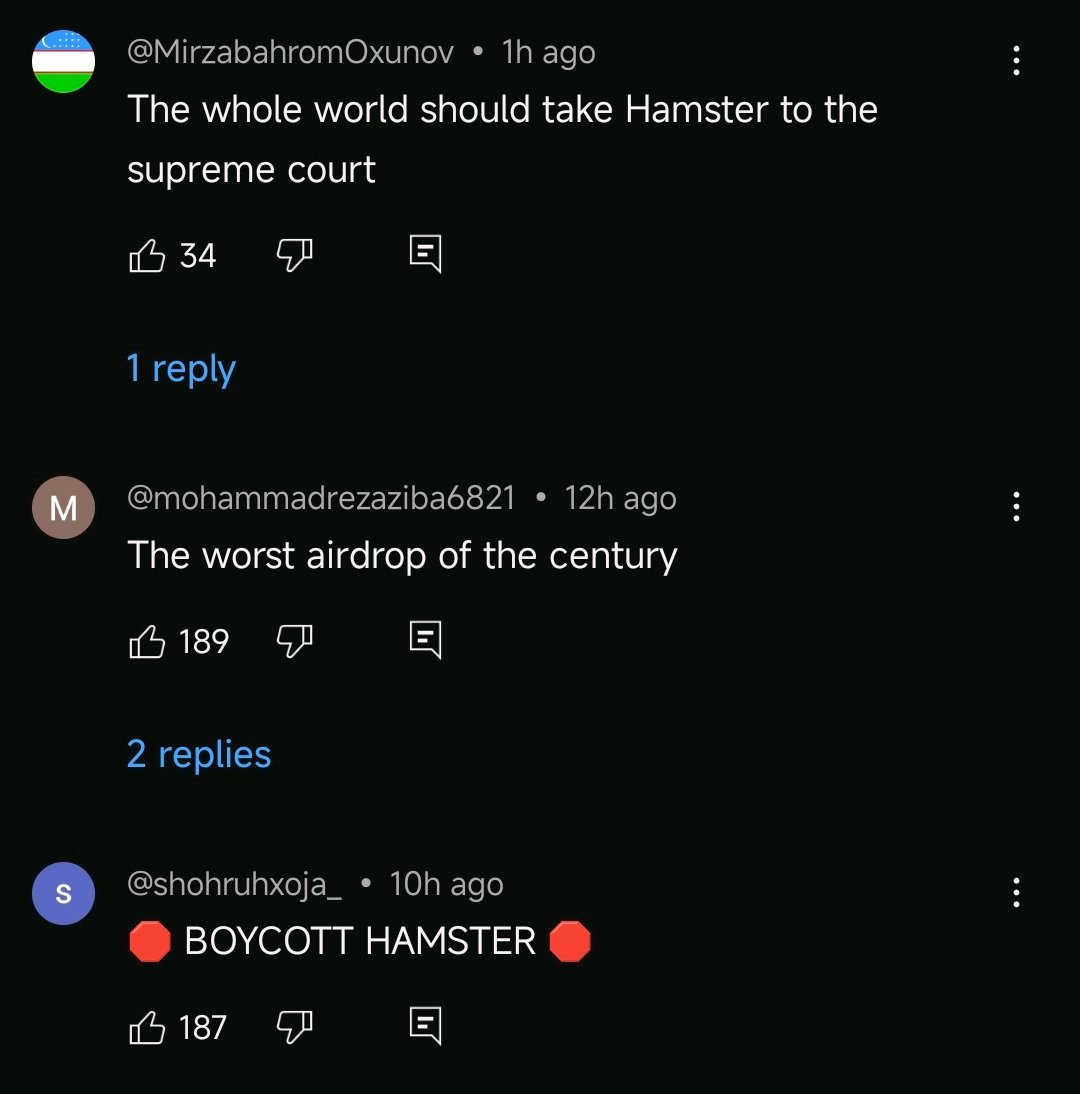Dislike the "worst airdrop" comment

click(294, 641)
